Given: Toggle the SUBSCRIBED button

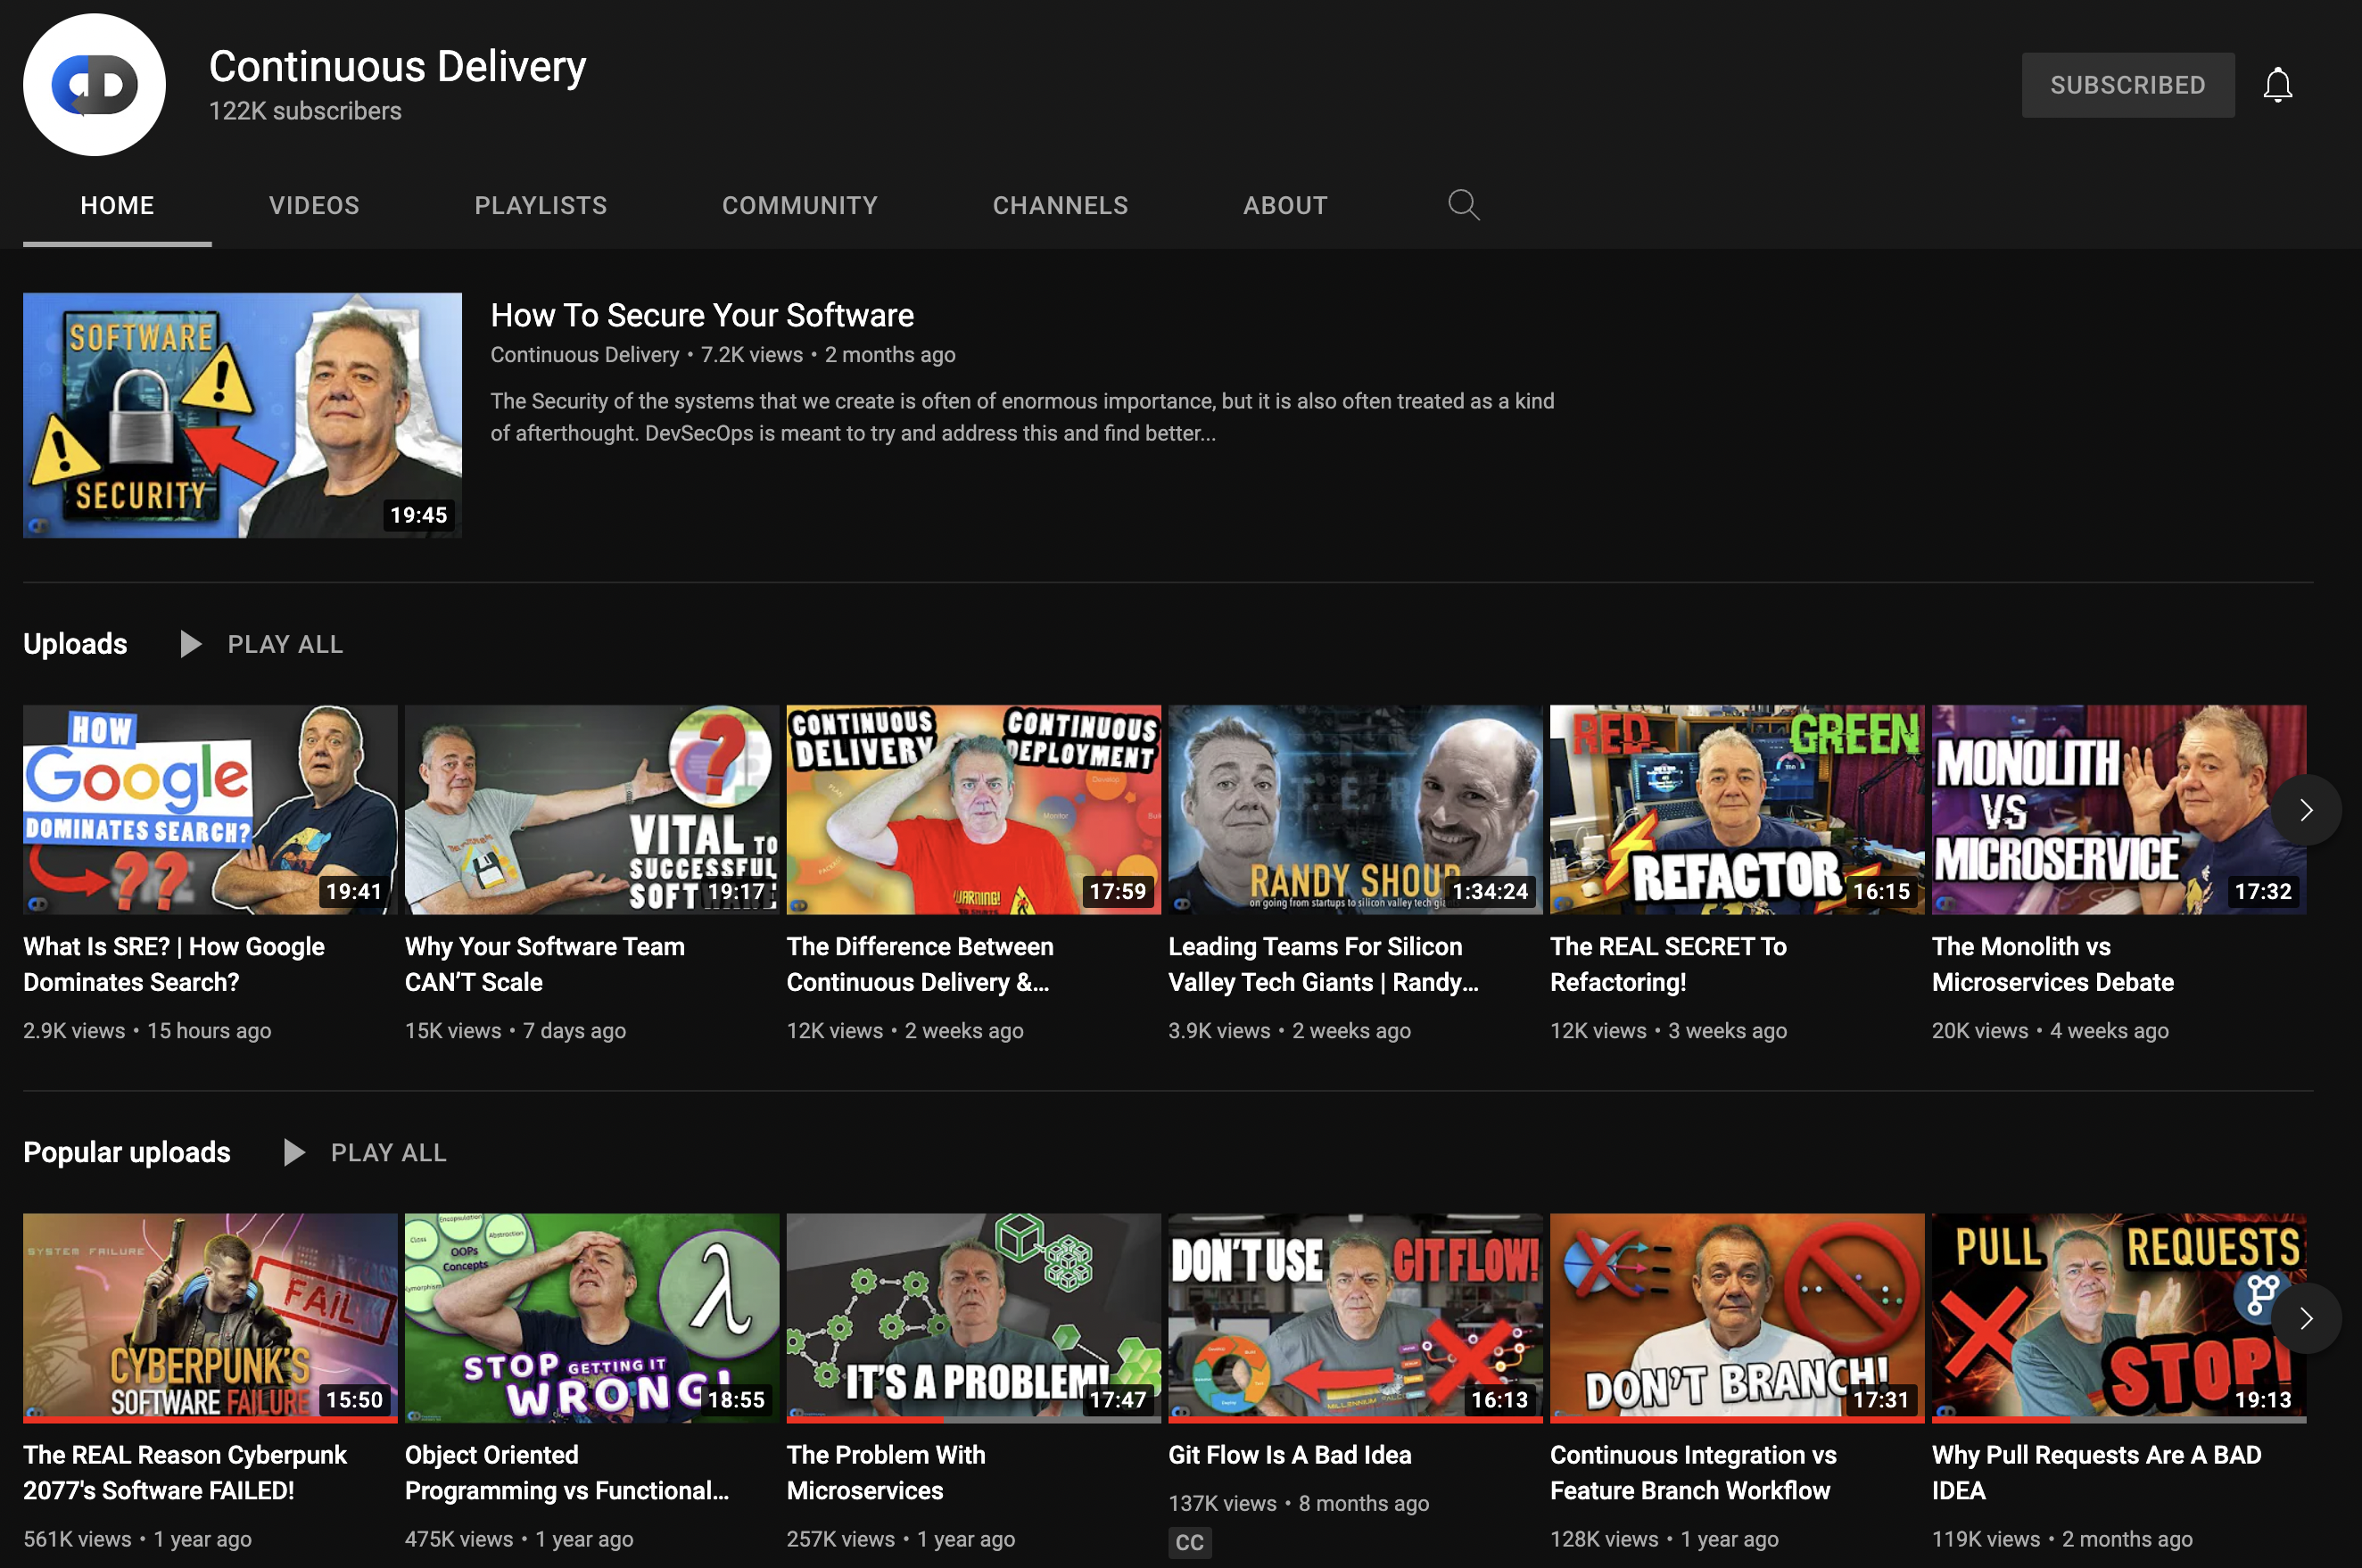Looking at the screenshot, I should point(2127,85).
